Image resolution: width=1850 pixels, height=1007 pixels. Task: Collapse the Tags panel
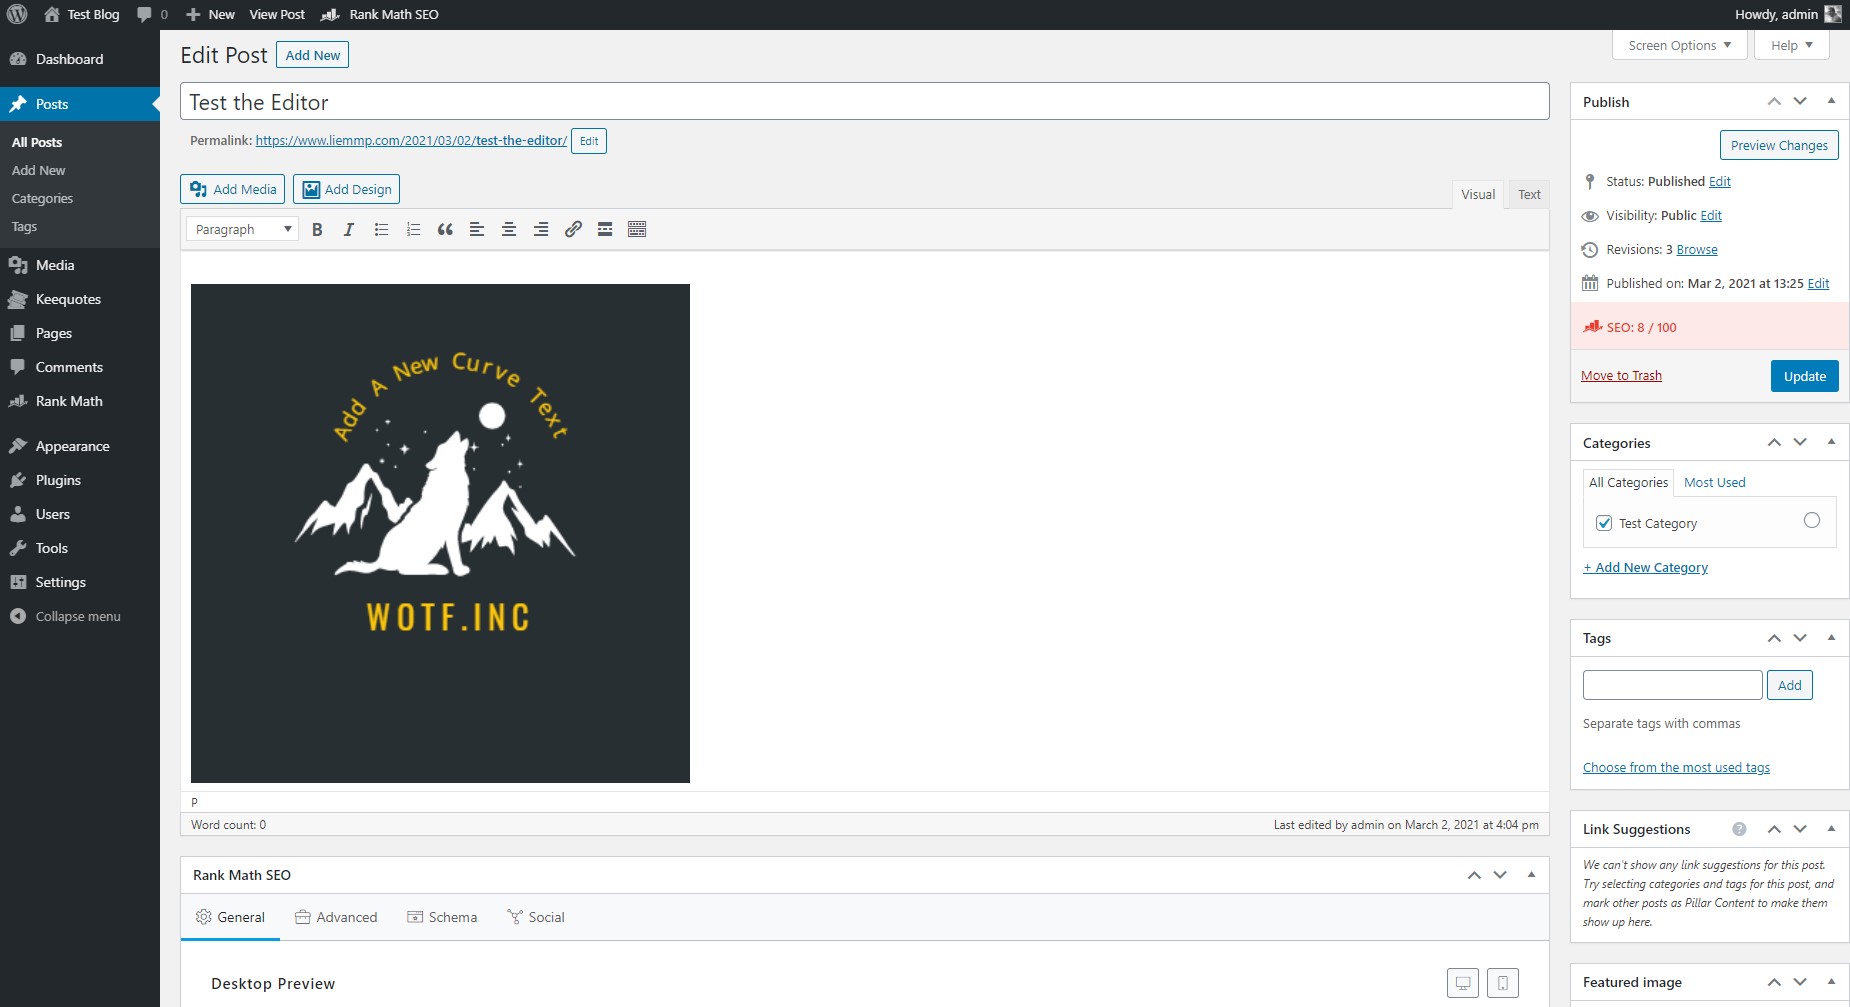point(1831,637)
